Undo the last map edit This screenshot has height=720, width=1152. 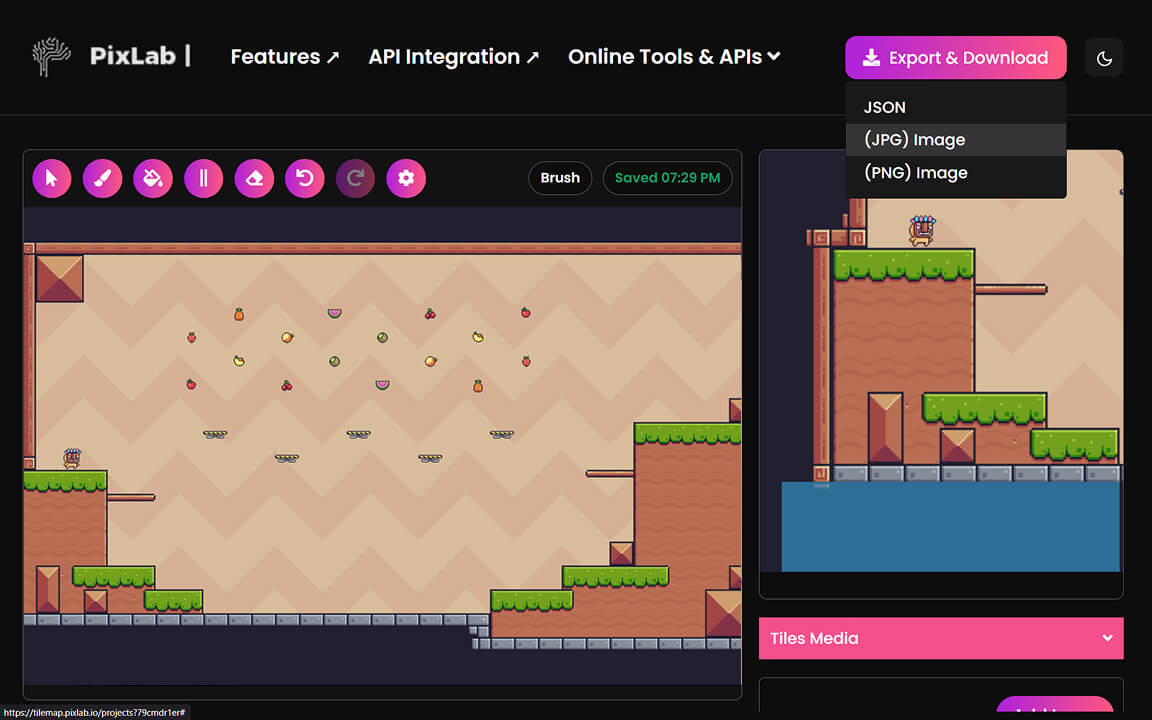coord(304,178)
